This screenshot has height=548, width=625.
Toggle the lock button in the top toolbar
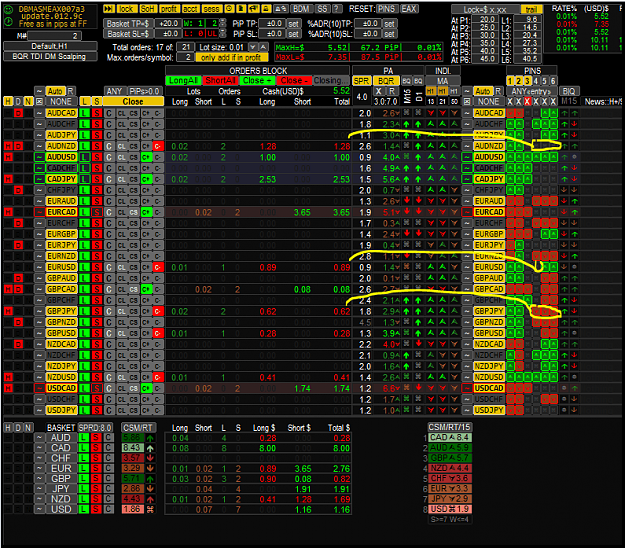126,9
